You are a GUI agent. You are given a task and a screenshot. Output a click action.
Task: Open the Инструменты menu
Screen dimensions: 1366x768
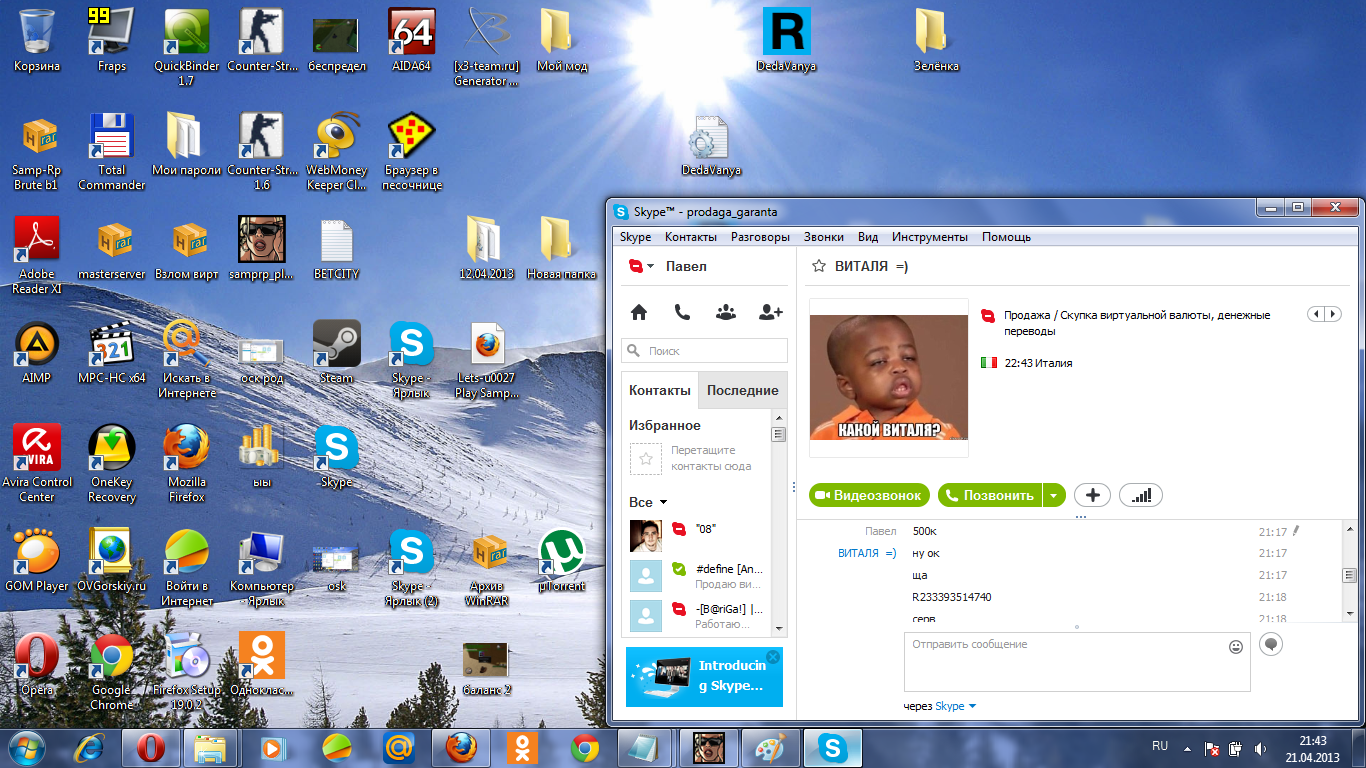tap(930, 237)
